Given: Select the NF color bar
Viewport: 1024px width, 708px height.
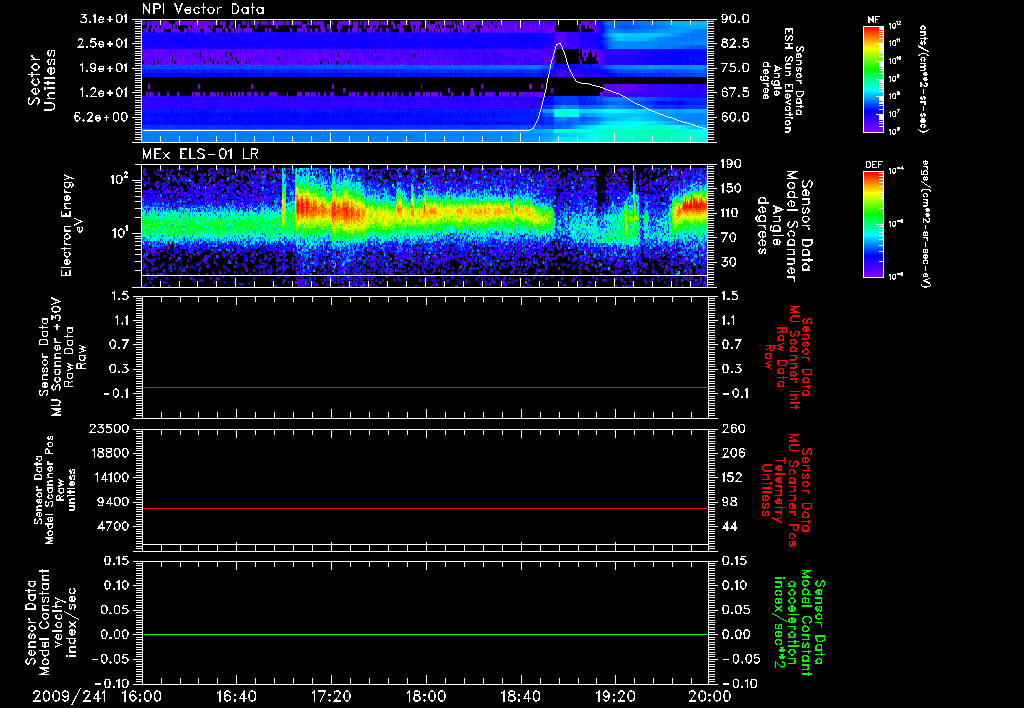Looking at the screenshot, I should click(874, 79).
